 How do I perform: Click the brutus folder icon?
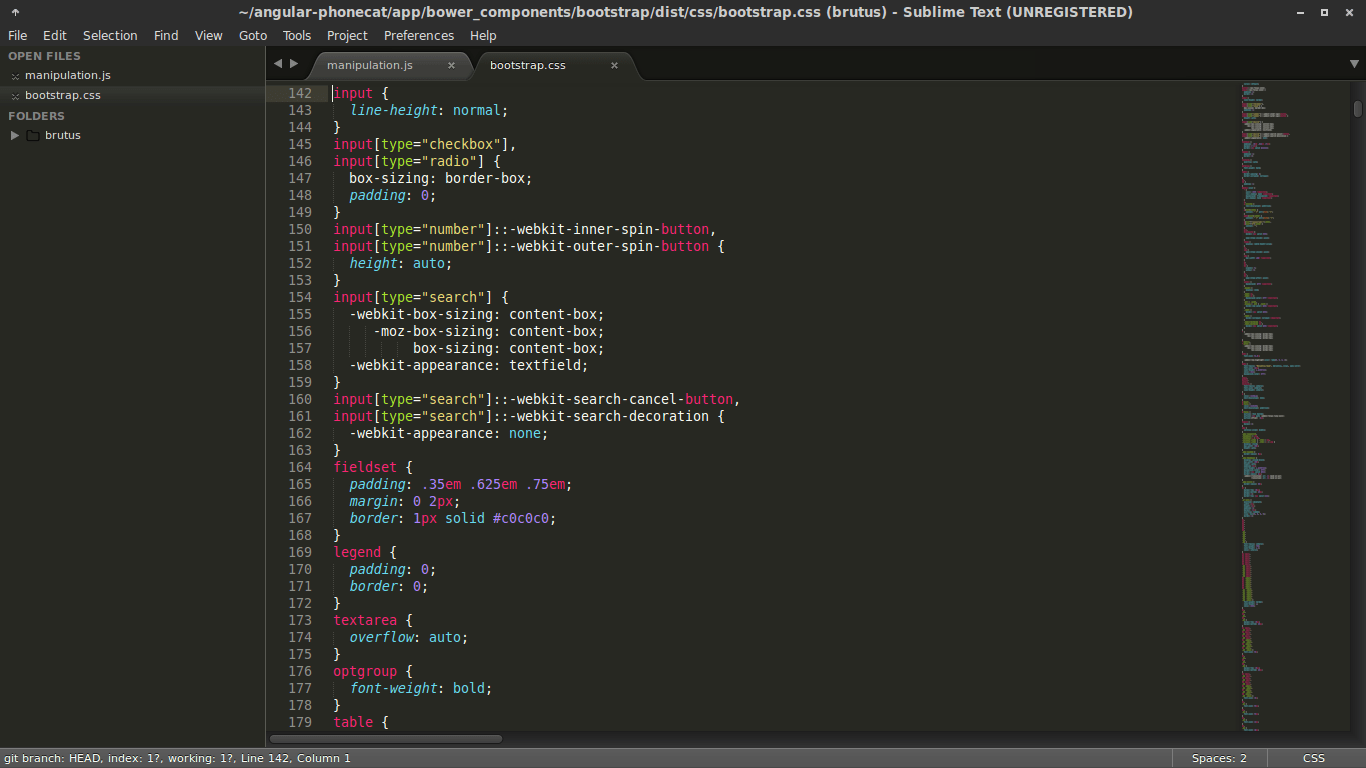33,136
